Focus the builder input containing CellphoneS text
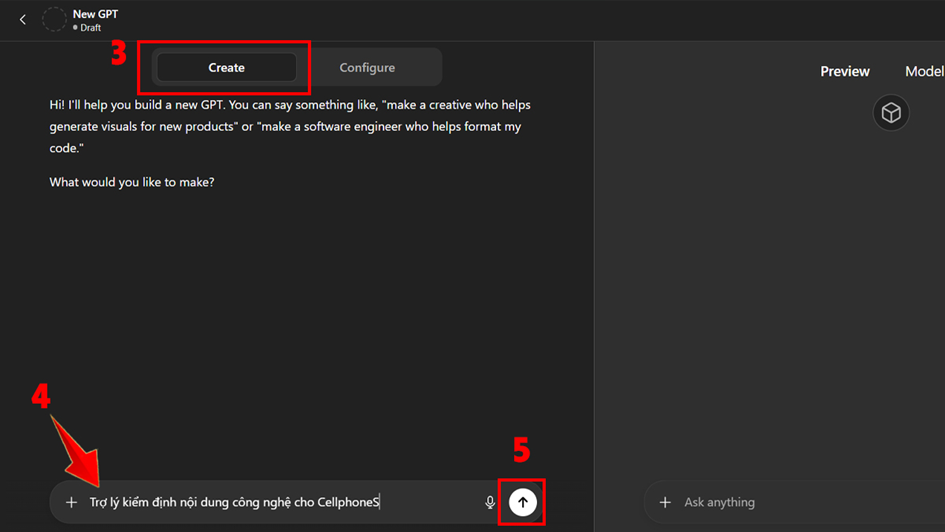945x532 pixels. click(x=280, y=502)
